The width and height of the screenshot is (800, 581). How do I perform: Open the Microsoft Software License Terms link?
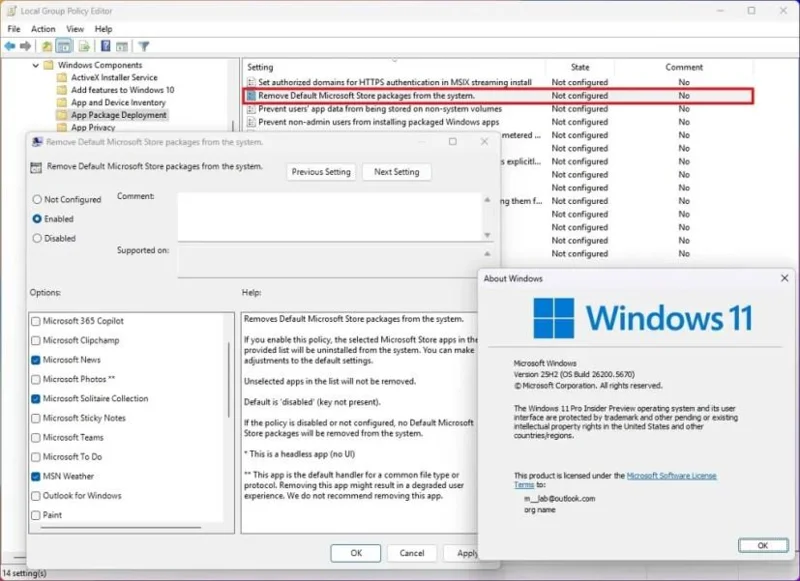pos(671,476)
